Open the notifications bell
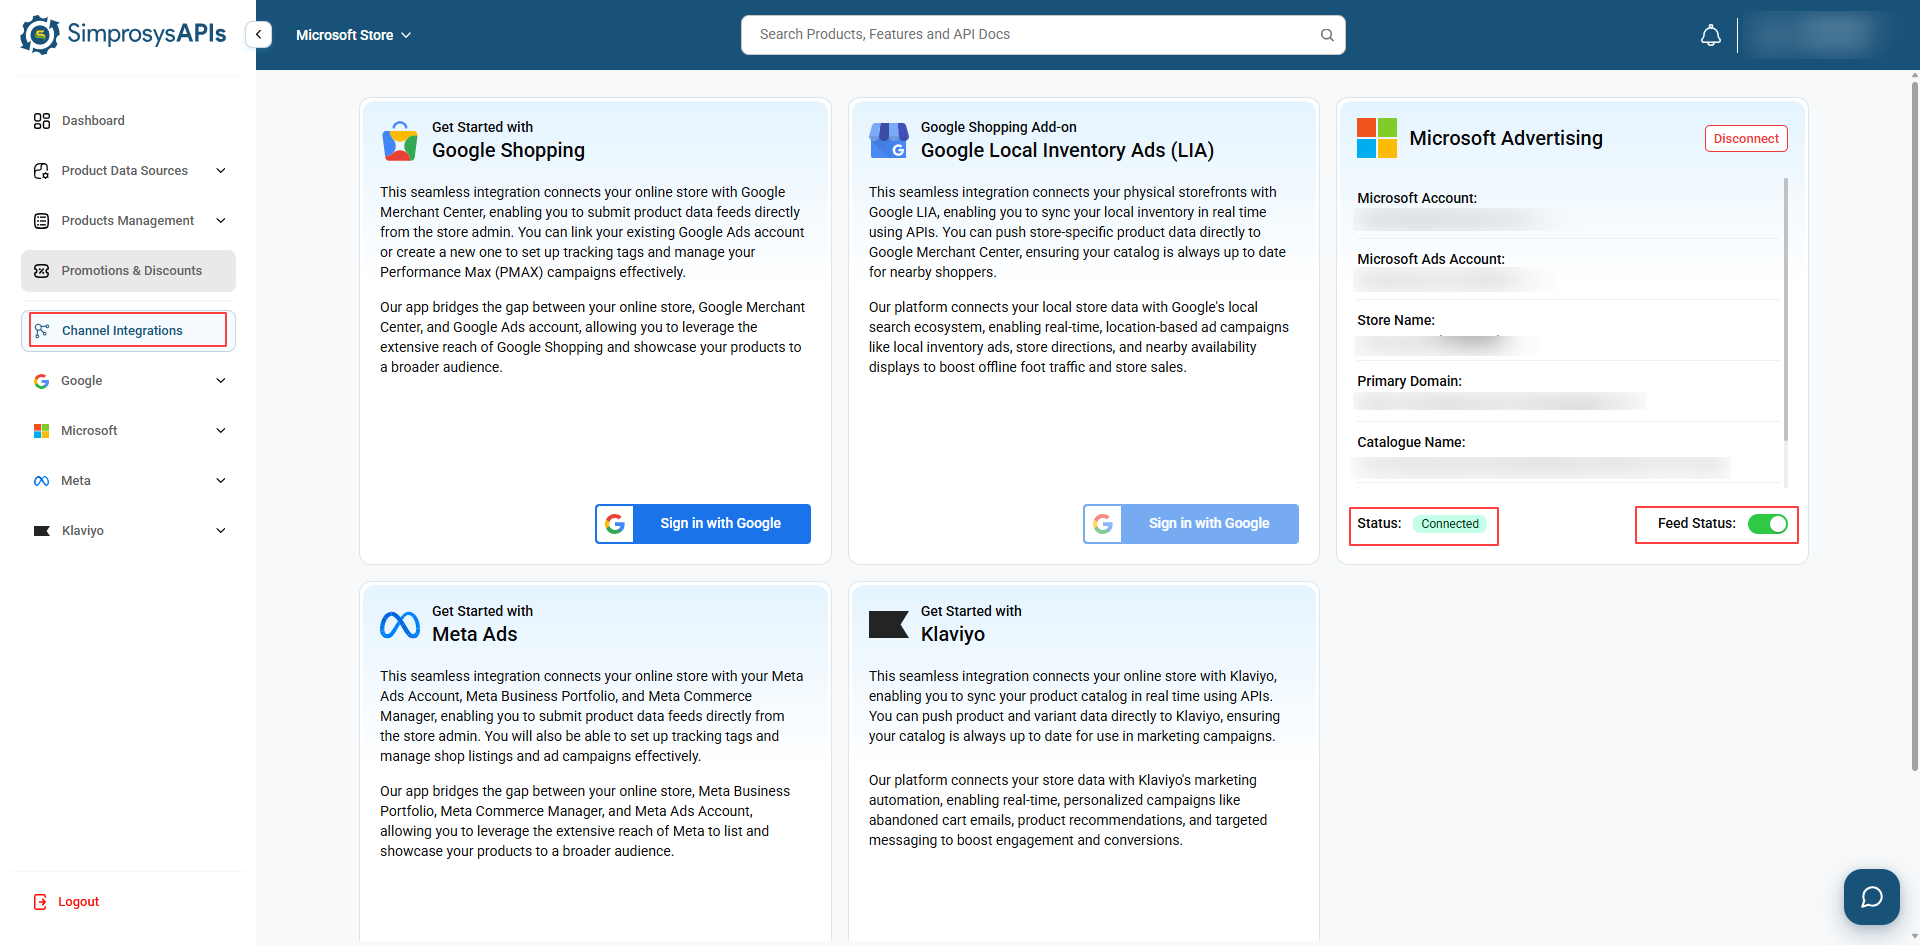Screen dimensions: 1920x945 (x=1711, y=36)
